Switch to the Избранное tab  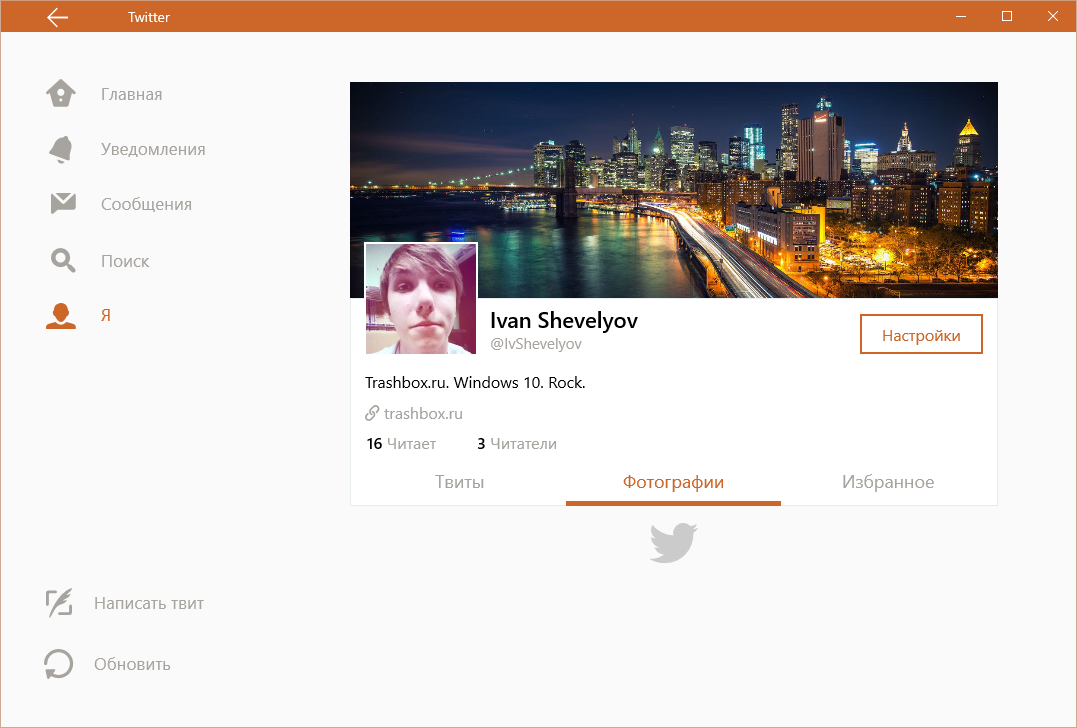coord(888,482)
